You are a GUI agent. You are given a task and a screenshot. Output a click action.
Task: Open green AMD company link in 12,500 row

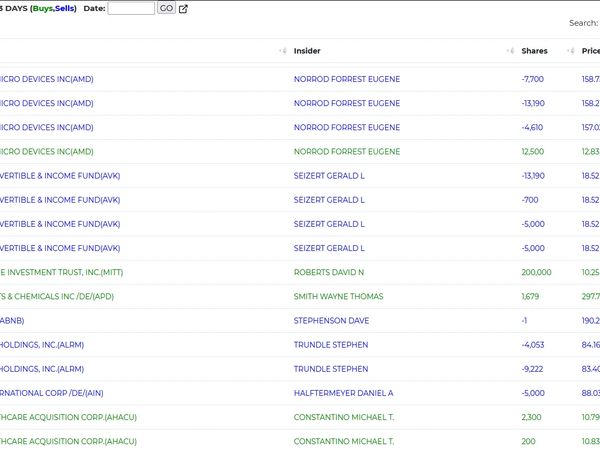[47, 151]
